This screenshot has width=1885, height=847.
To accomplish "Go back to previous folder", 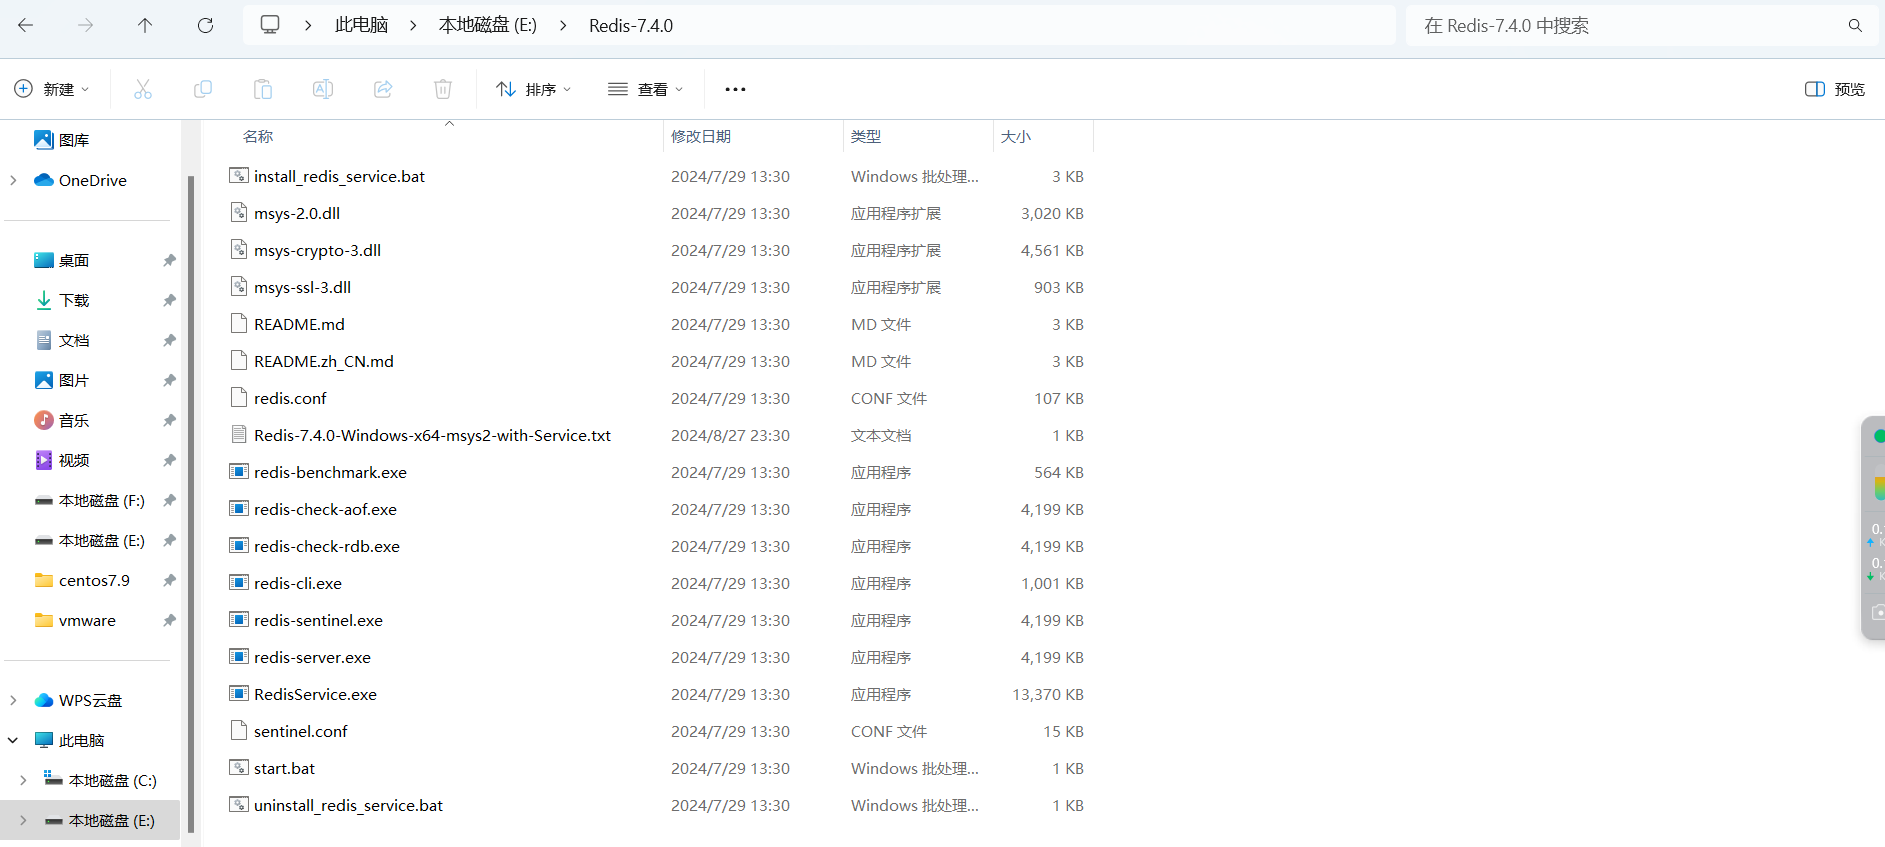I will pyautogui.click(x=26, y=26).
